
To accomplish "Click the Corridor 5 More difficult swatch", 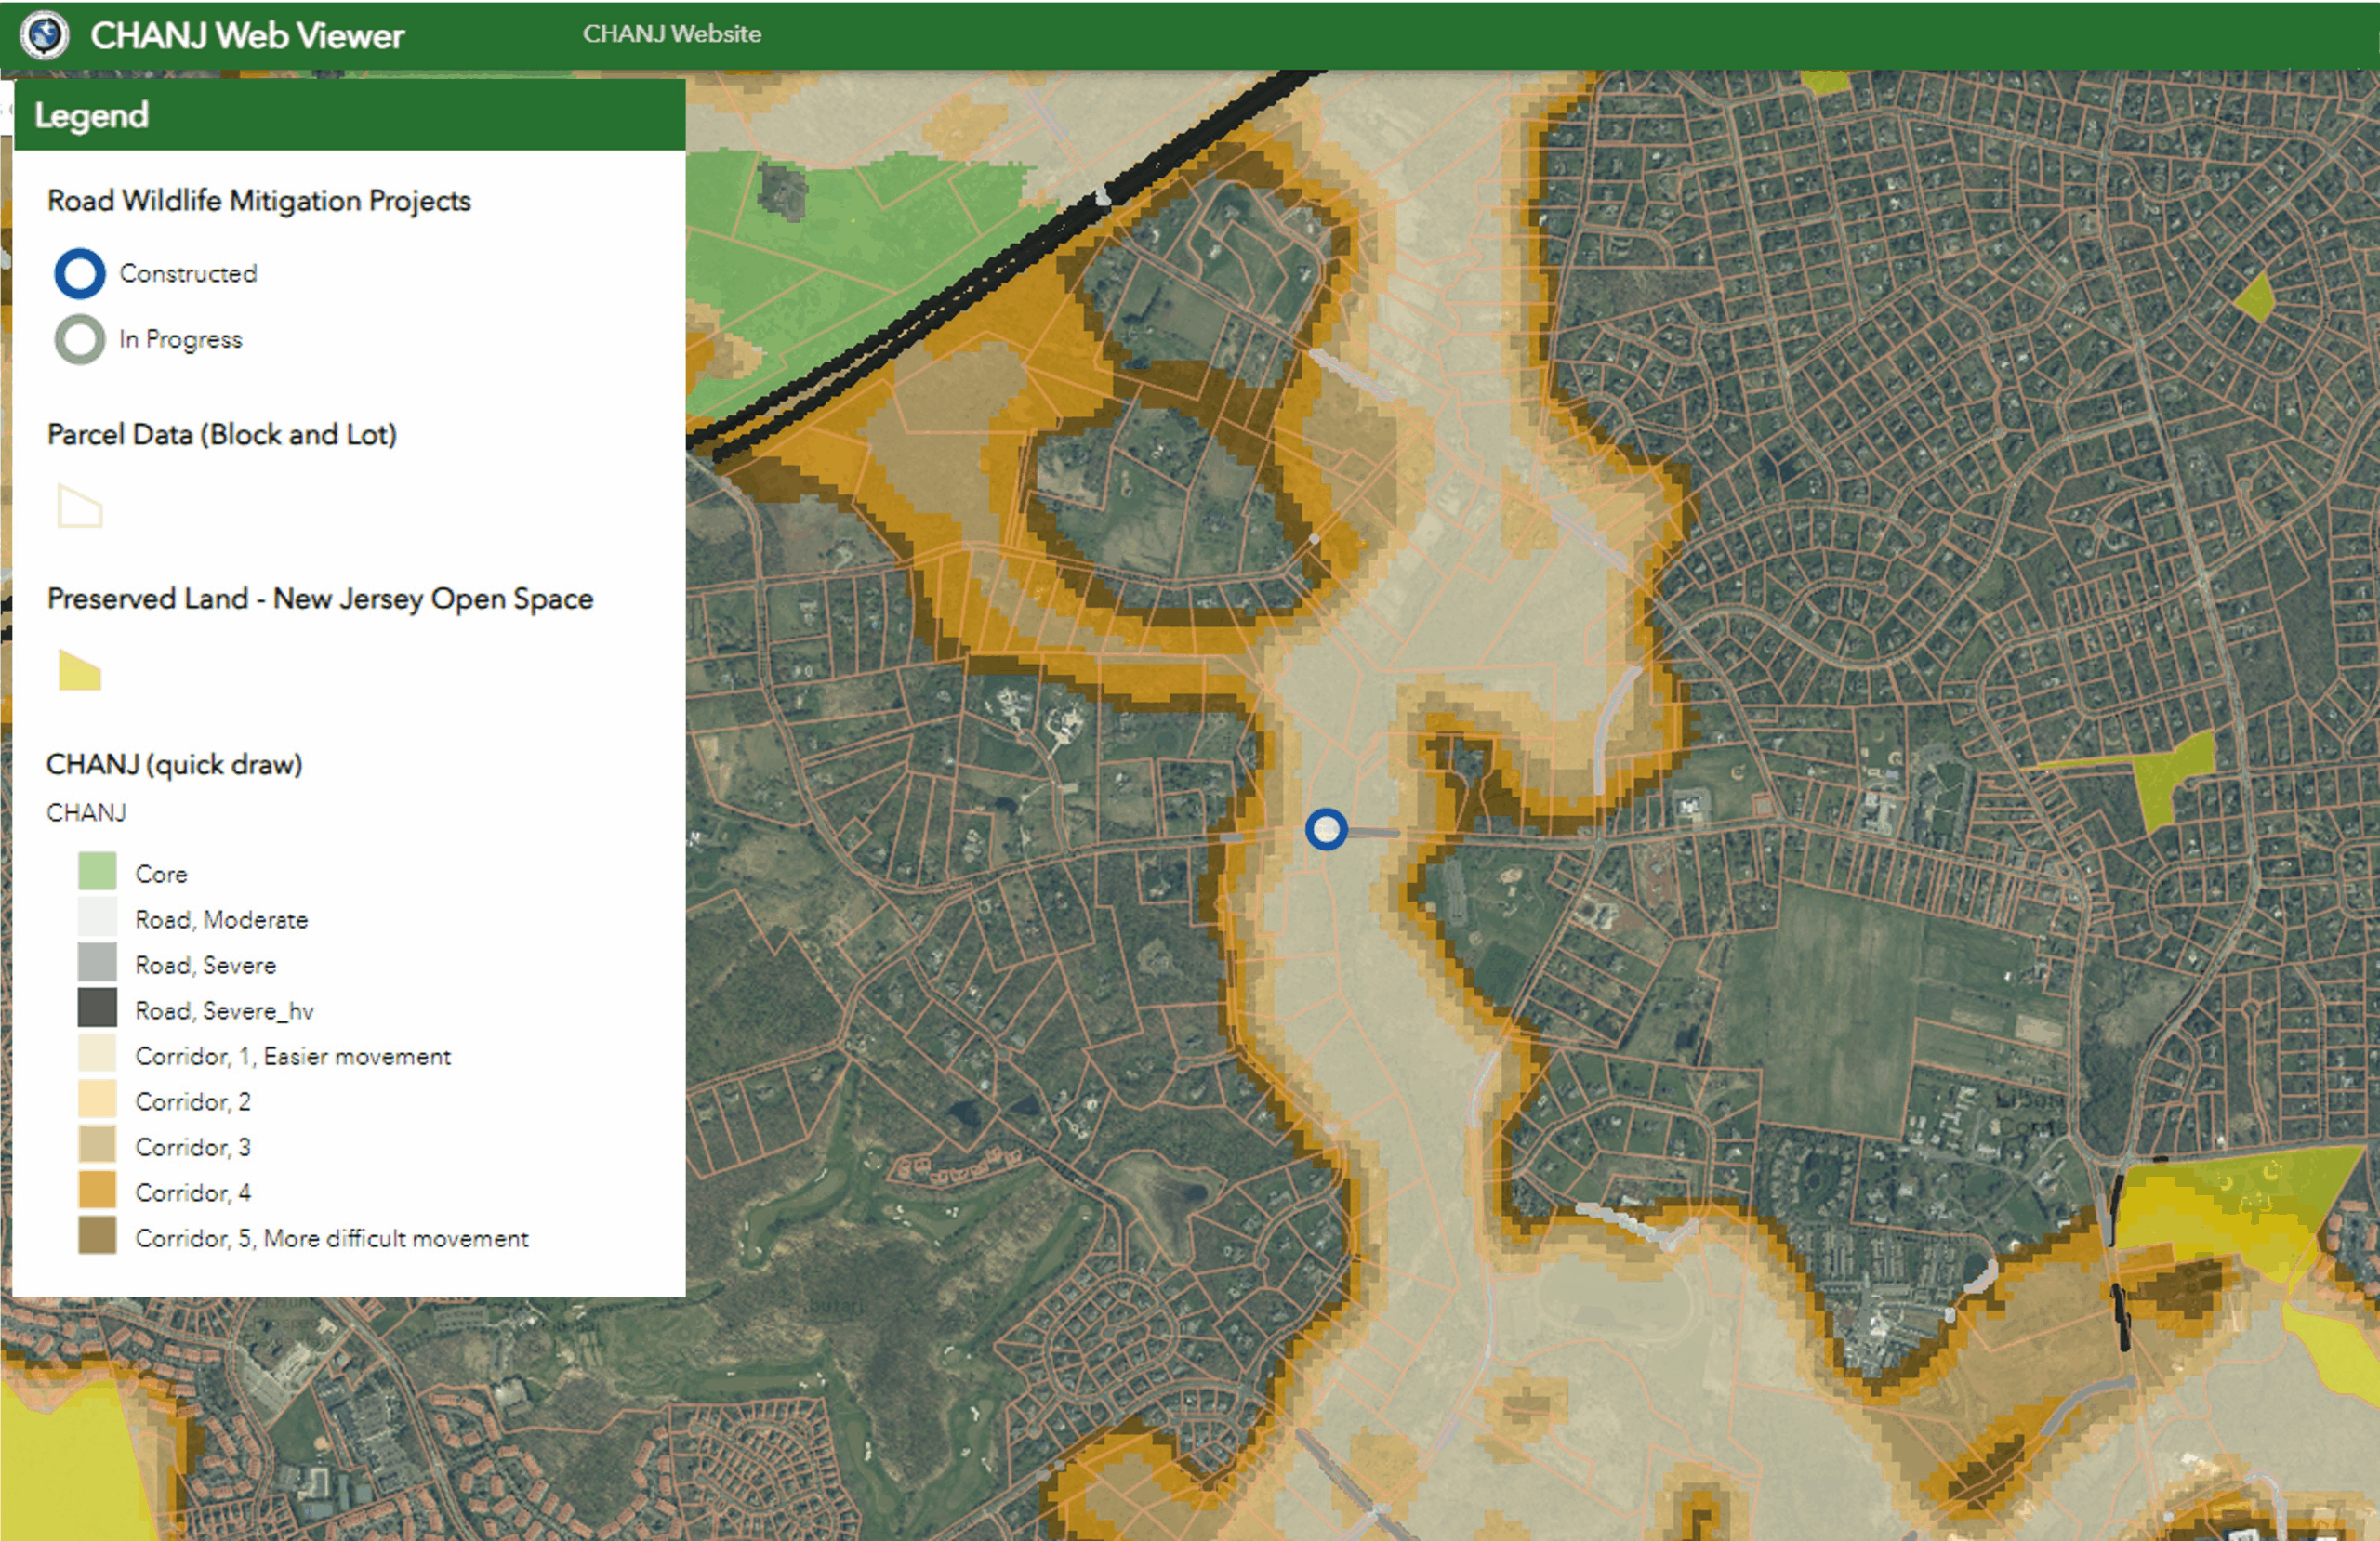I will (x=97, y=1236).
